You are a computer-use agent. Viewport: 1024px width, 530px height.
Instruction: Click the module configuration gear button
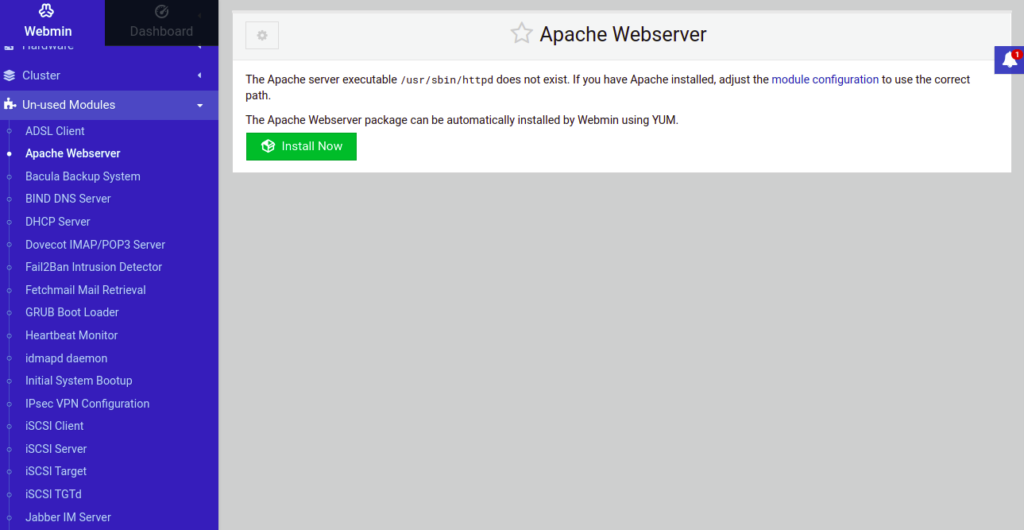coord(262,35)
